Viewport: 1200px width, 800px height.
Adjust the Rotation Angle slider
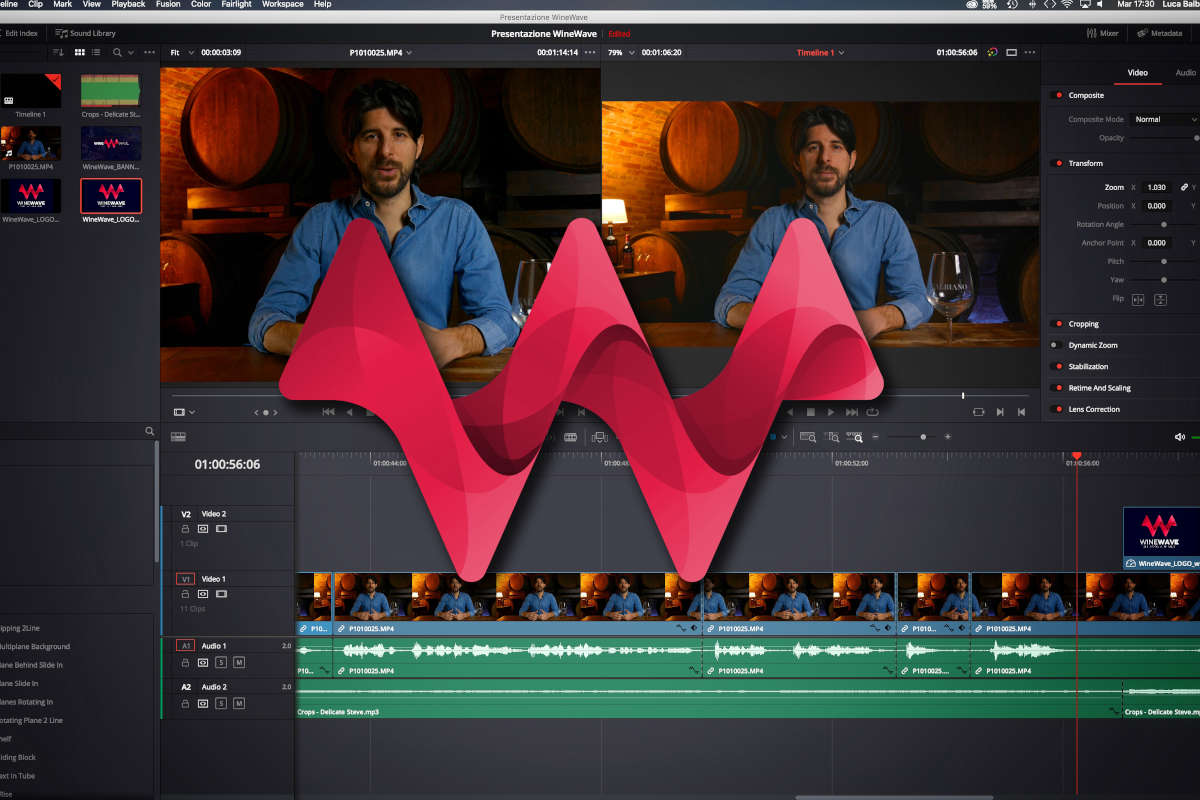(x=1163, y=224)
